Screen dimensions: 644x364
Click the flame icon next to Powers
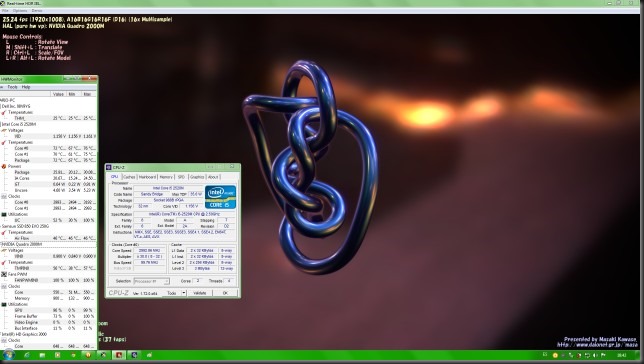(4, 166)
